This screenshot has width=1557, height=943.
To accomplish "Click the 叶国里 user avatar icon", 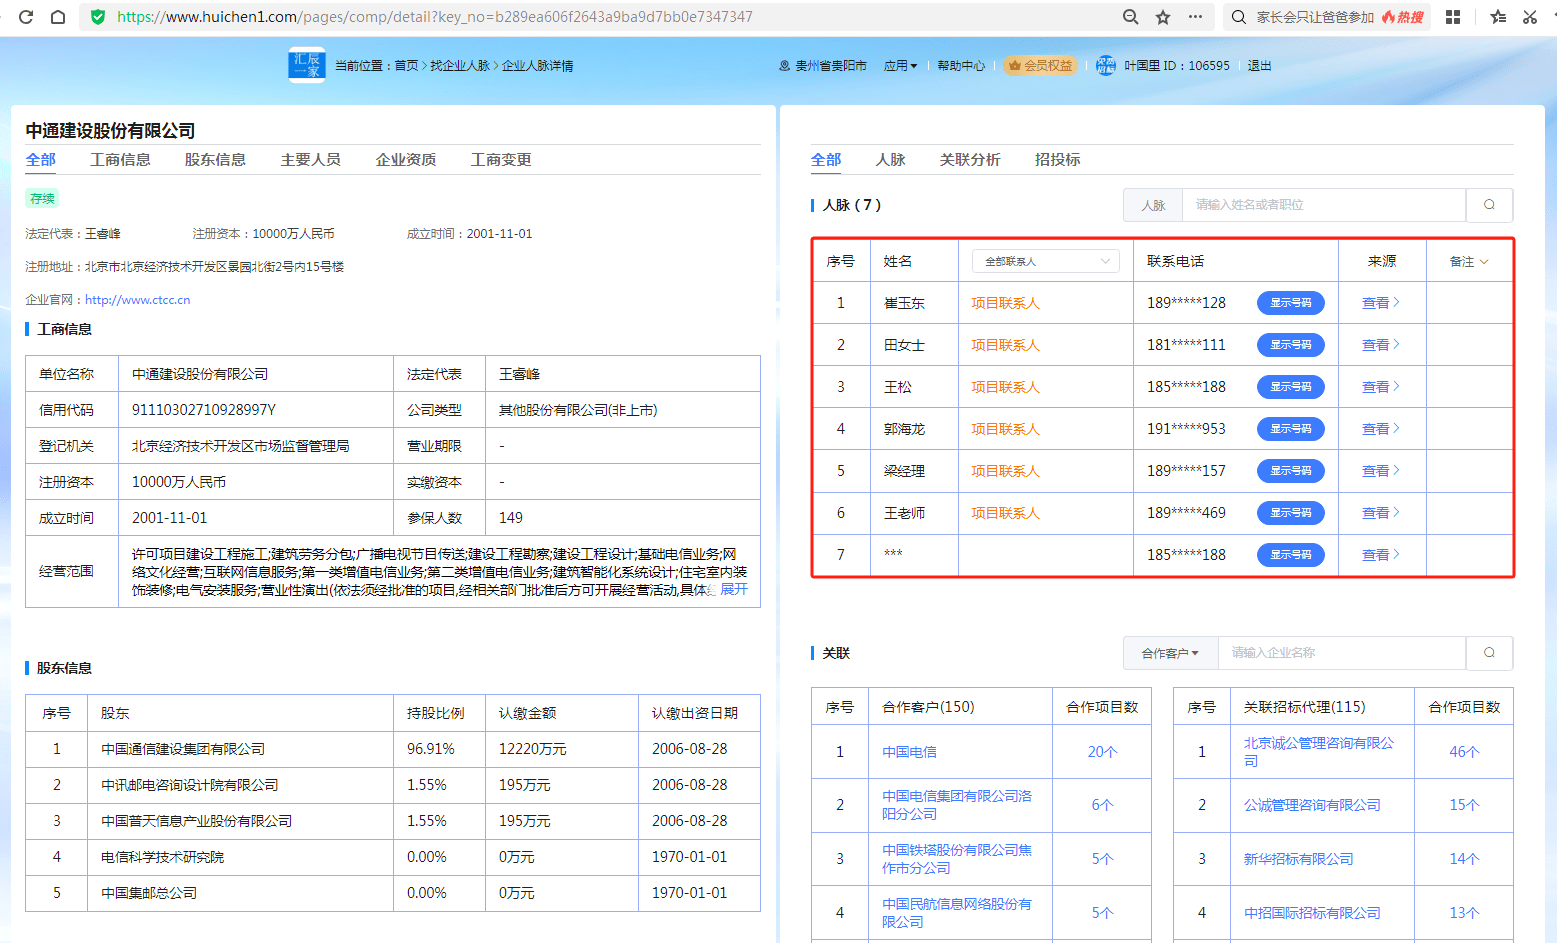I will pyautogui.click(x=1106, y=65).
